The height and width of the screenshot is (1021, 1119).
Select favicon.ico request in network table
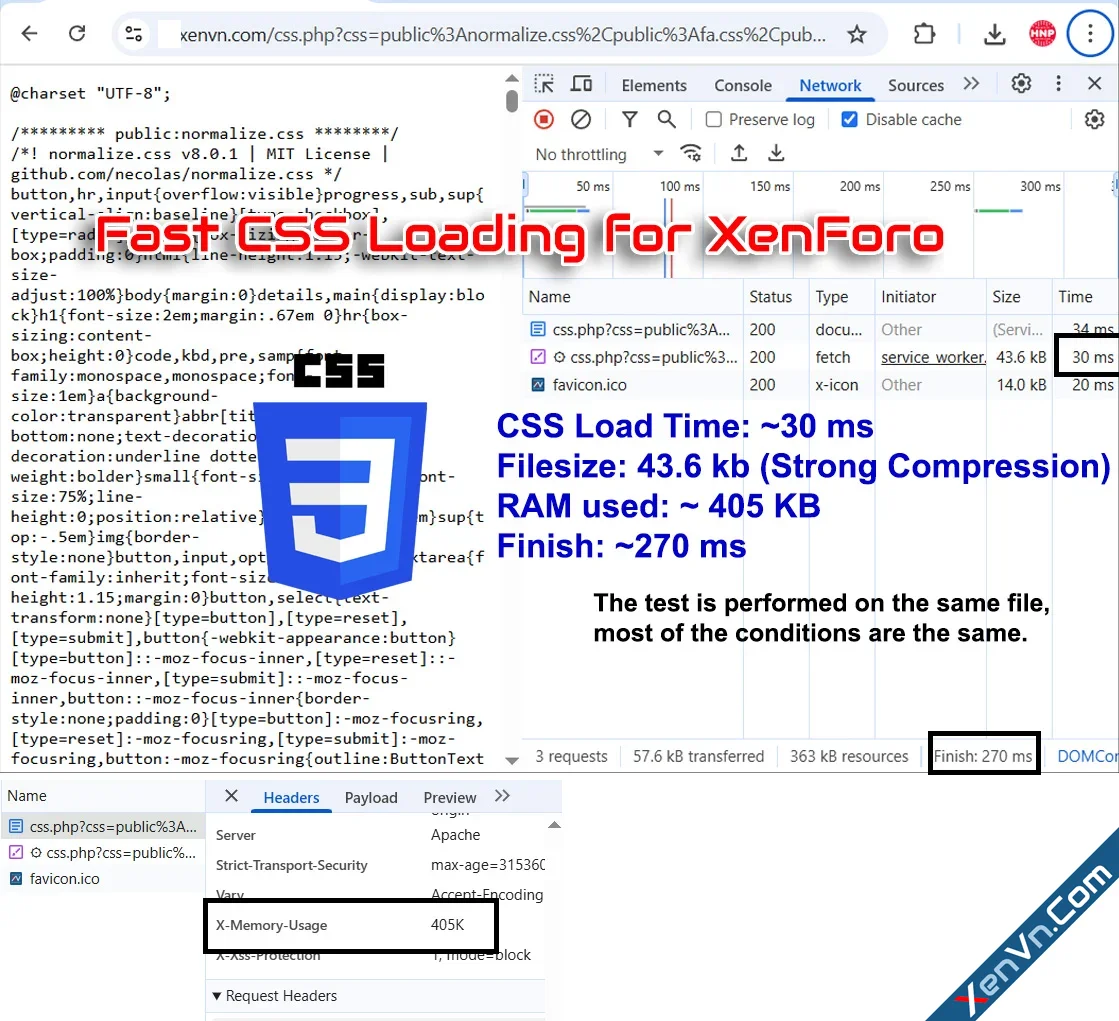(821, 385)
